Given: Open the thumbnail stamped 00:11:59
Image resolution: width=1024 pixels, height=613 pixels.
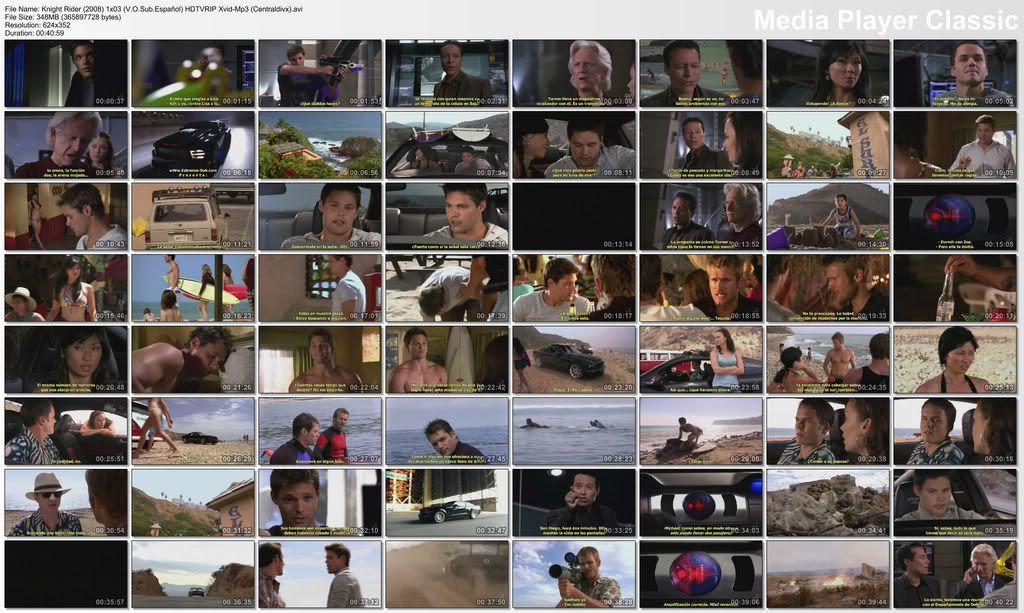Looking at the screenshot, I should point(320,216).
